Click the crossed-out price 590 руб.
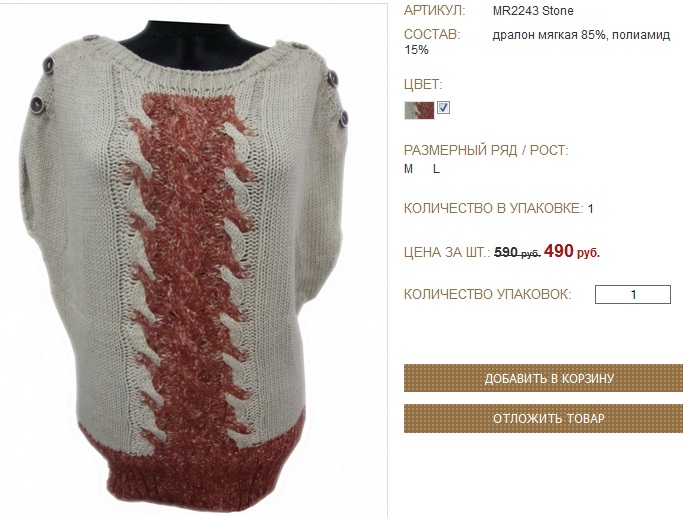Image resolution: width=683 pixels, height=517 pixels. coord(517,252)
